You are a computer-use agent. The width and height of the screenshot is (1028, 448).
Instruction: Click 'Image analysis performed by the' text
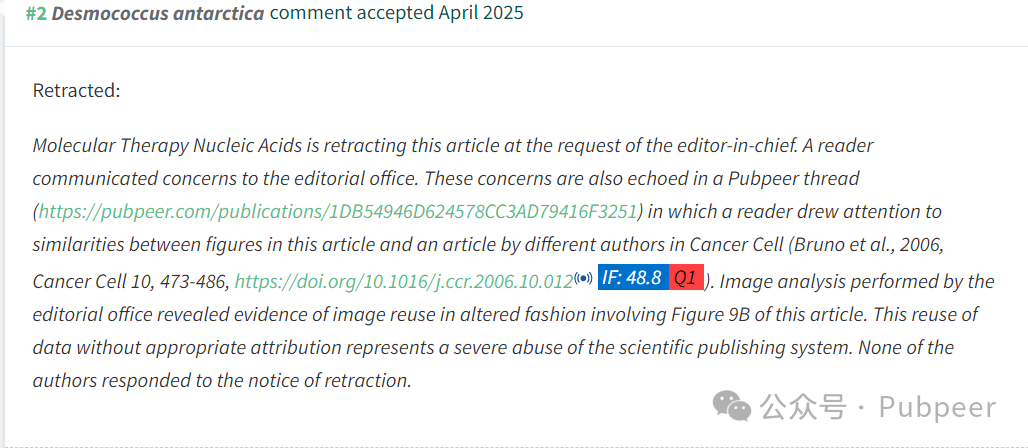tap(858, 281)
